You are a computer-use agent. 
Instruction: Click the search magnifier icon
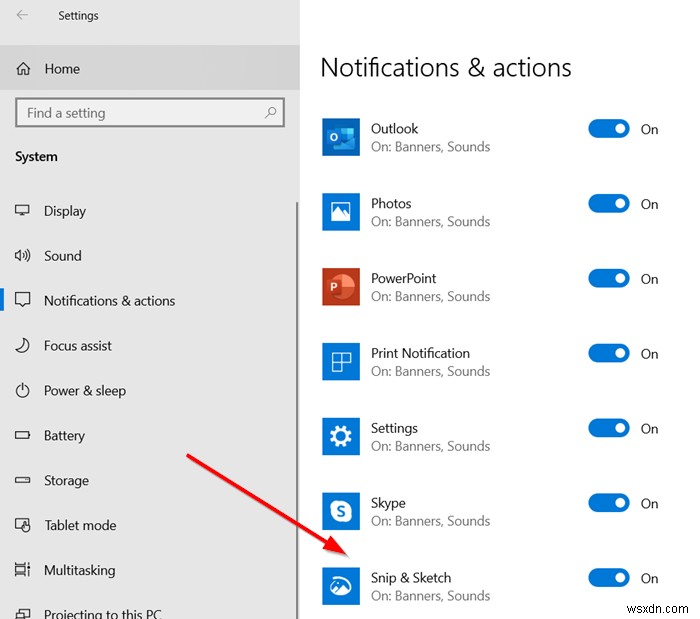270,112
